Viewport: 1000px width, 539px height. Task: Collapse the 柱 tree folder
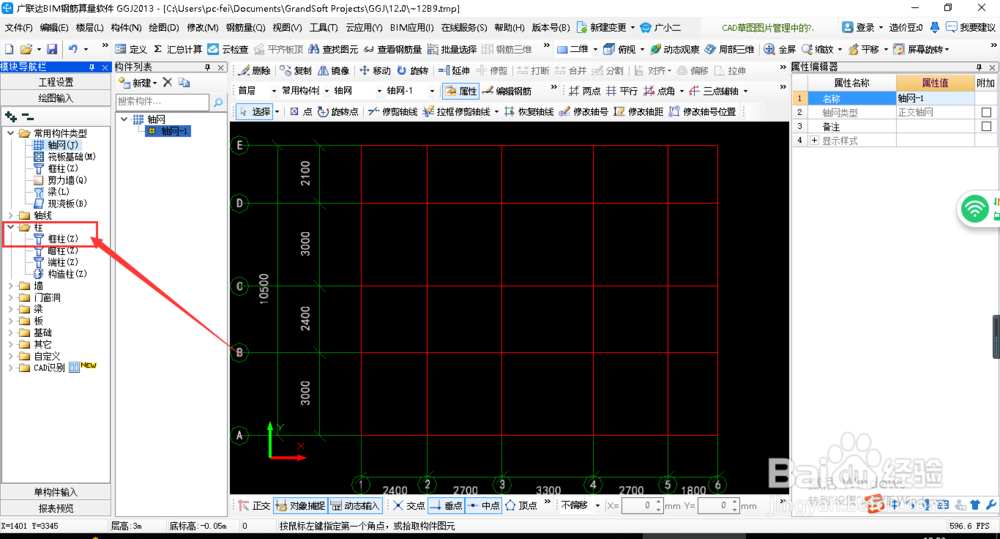tap(10, 227)
